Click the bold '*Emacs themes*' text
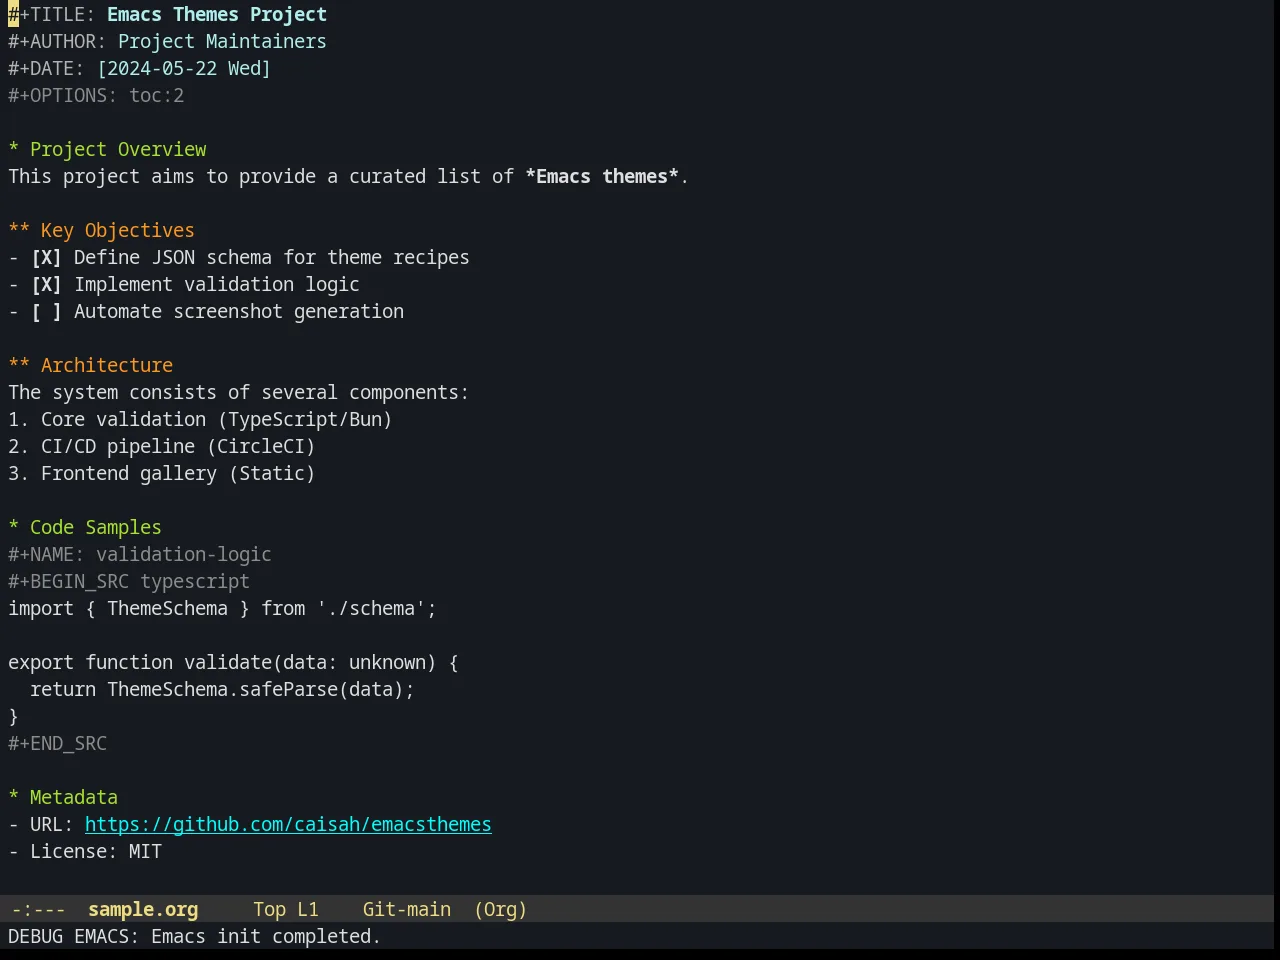This screenshot has height=960, width=1280. pyautogui.click(x=602, y=177)
